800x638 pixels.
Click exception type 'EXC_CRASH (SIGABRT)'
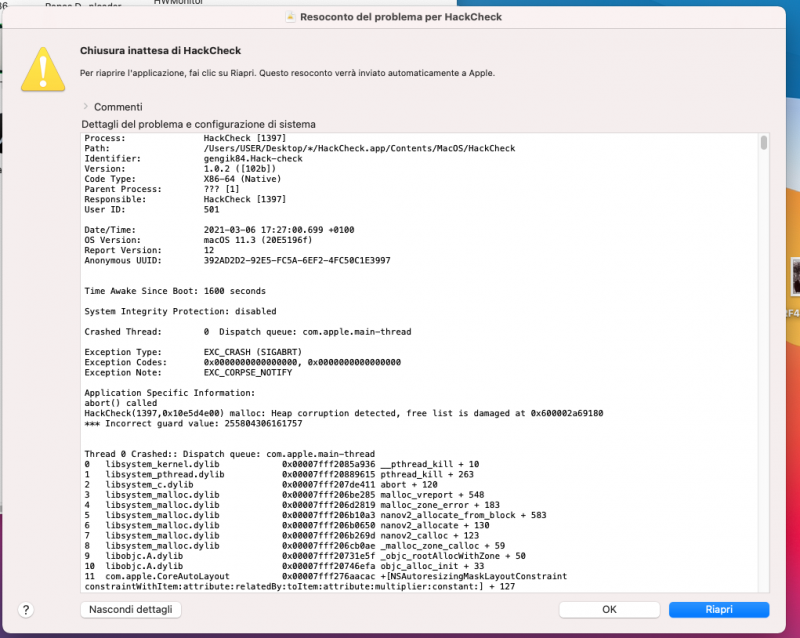253,352
